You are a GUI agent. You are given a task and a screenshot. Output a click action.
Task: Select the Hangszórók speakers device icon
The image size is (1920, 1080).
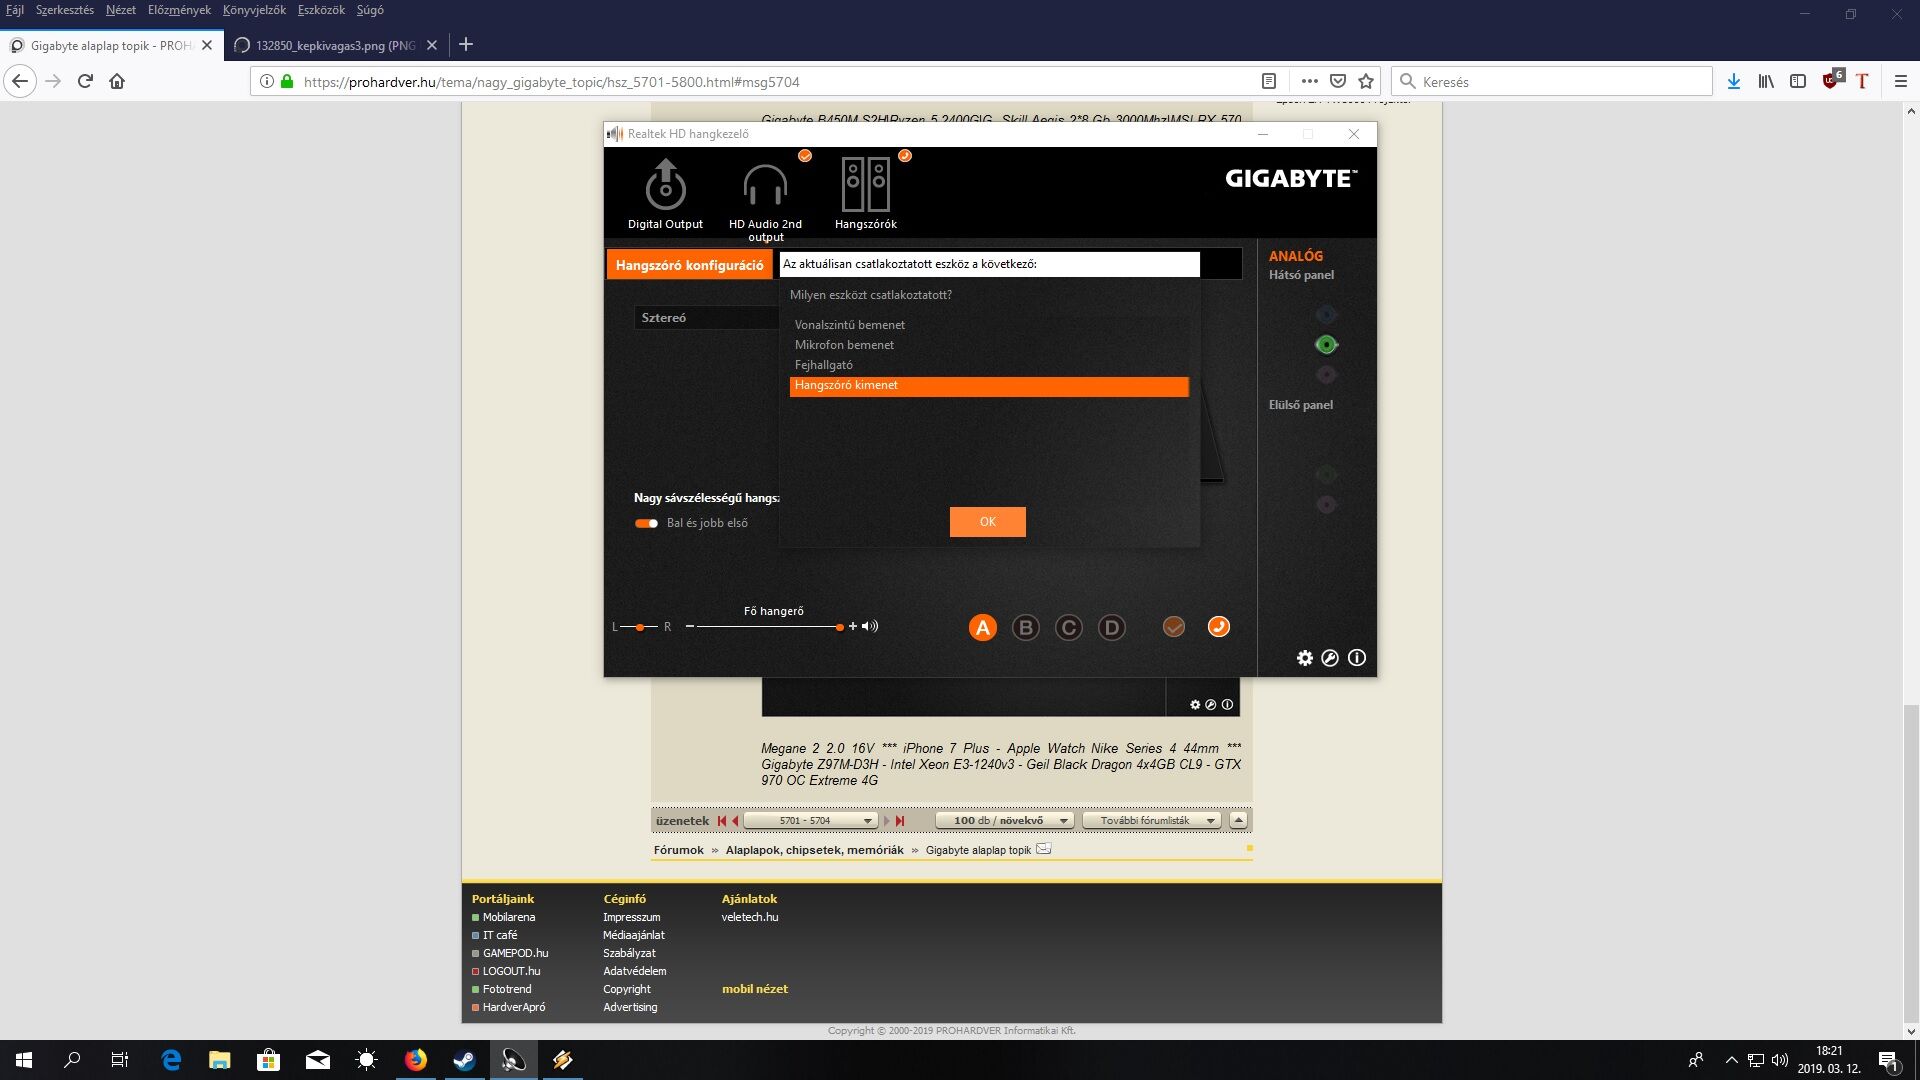click(x=866, y=185)
